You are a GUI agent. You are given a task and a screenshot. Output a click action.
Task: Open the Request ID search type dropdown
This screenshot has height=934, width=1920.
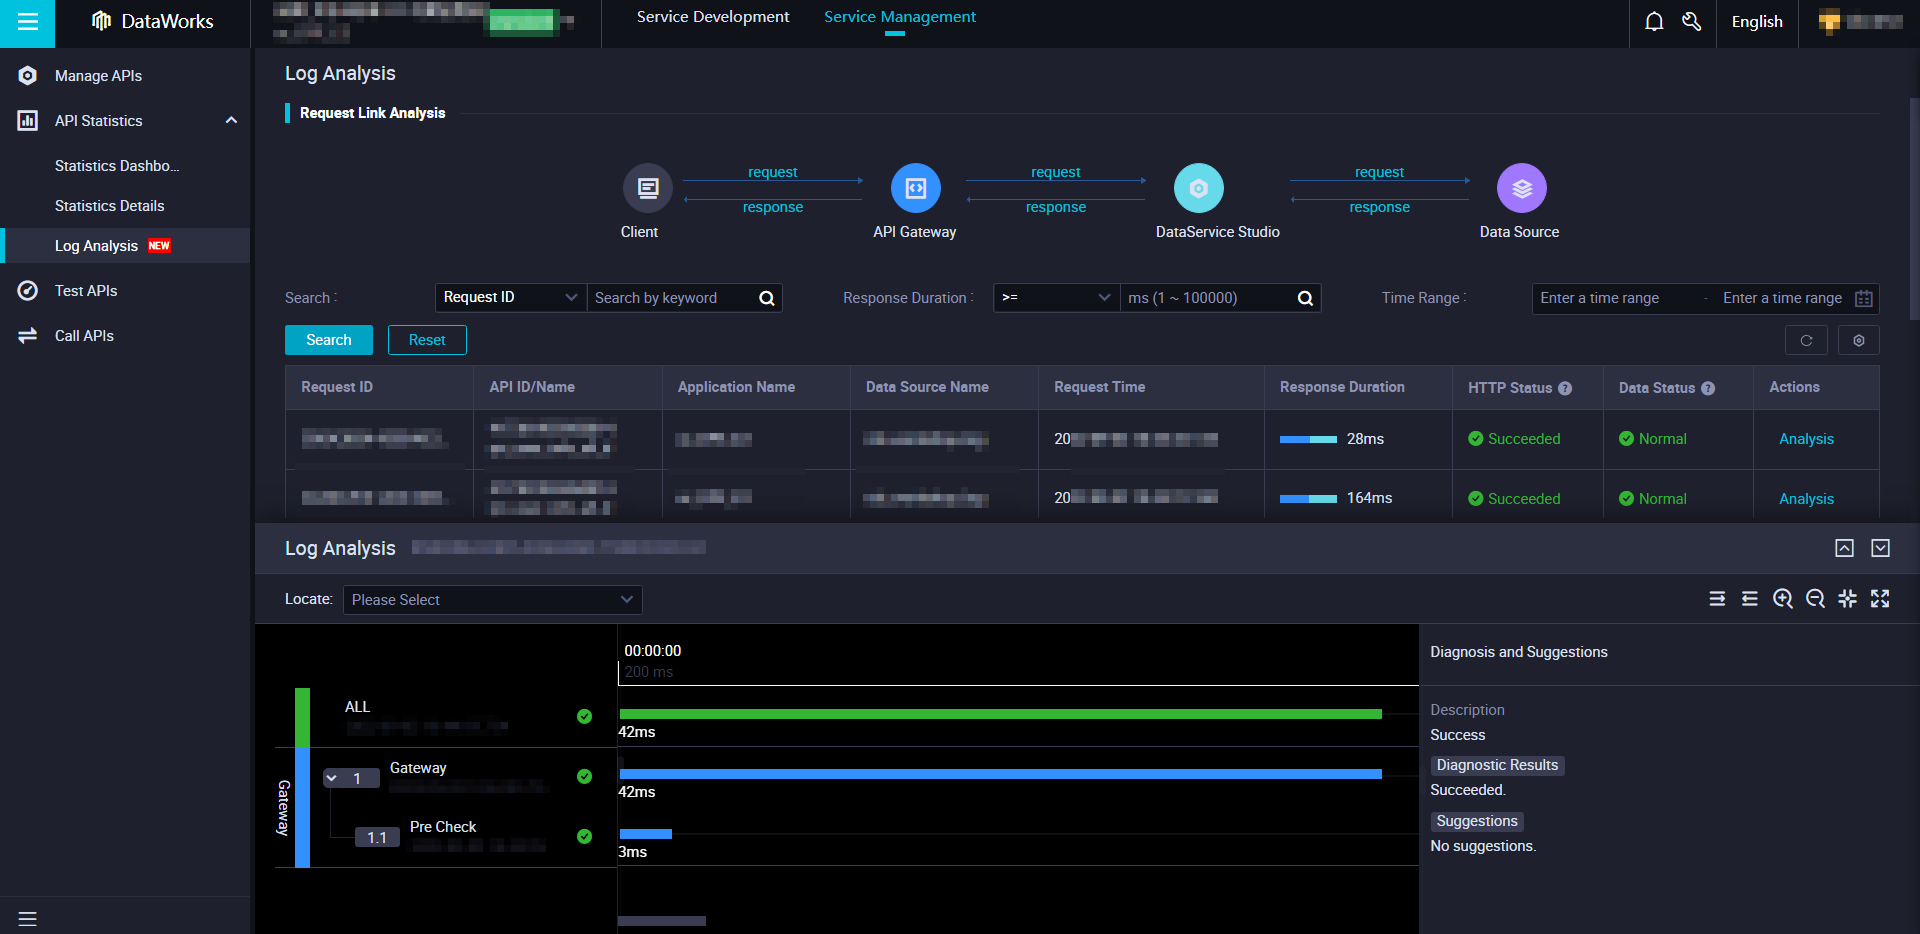point(510,298)
